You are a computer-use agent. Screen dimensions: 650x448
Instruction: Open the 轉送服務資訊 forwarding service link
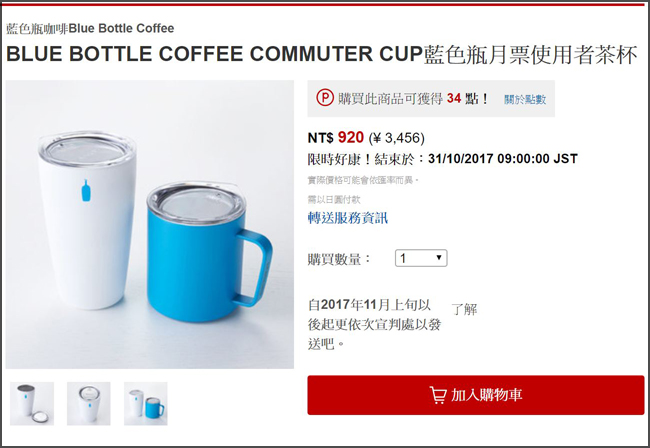pyautogui.click(x=348, y=218)
